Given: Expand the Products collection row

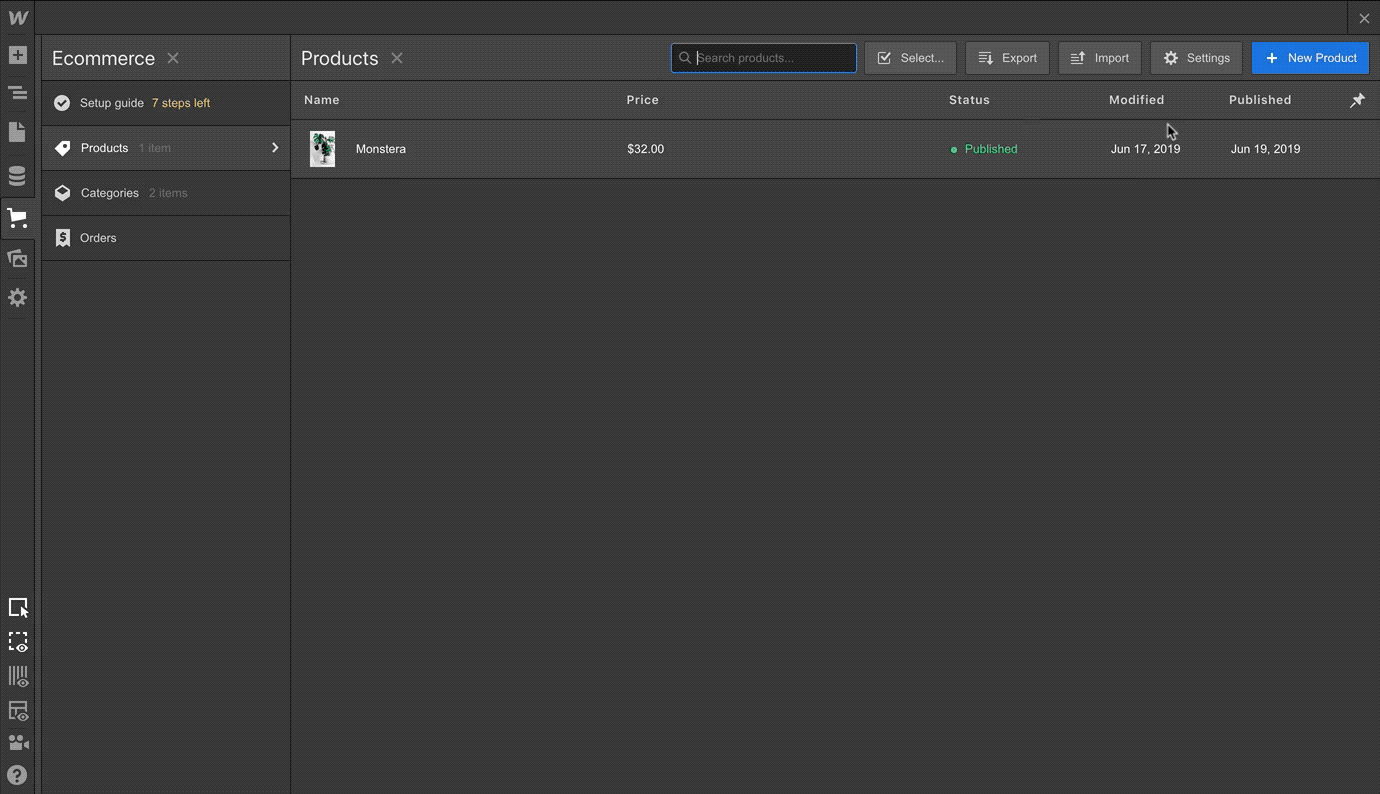Looking at the screenshot, I should click(275, 147).
